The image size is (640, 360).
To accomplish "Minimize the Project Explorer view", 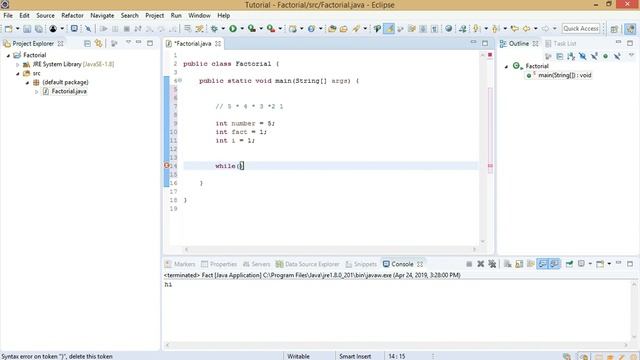I will [139, 42].
